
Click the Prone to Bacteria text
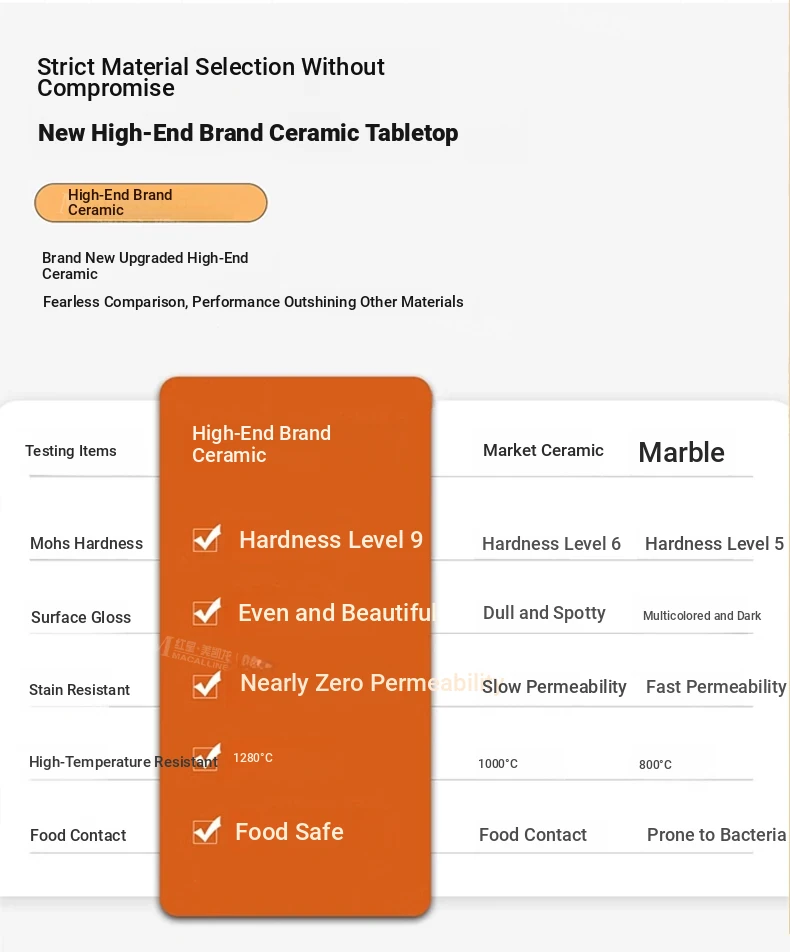point(717,835)
